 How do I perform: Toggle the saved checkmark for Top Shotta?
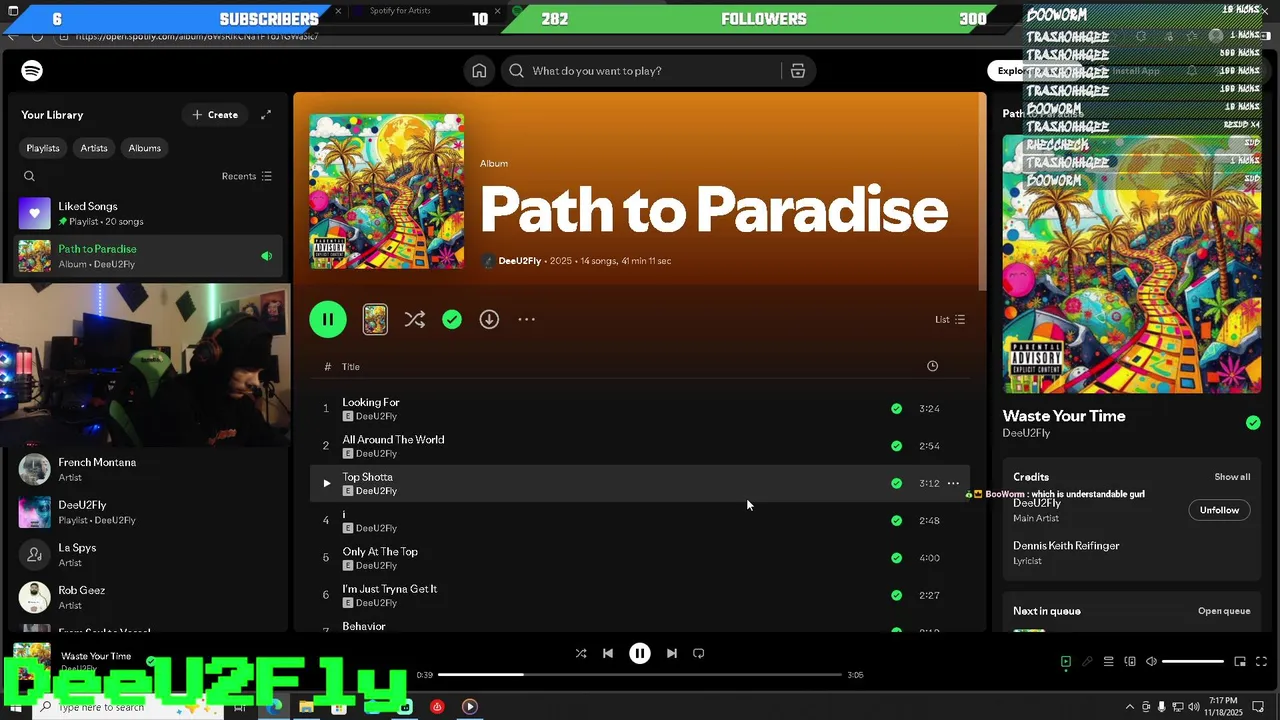coord(896,483)
